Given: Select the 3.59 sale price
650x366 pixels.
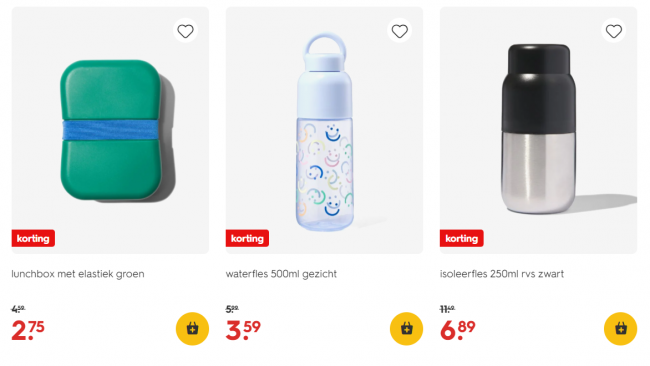Looking at the screenshot, I should click(x=243, y=330).
